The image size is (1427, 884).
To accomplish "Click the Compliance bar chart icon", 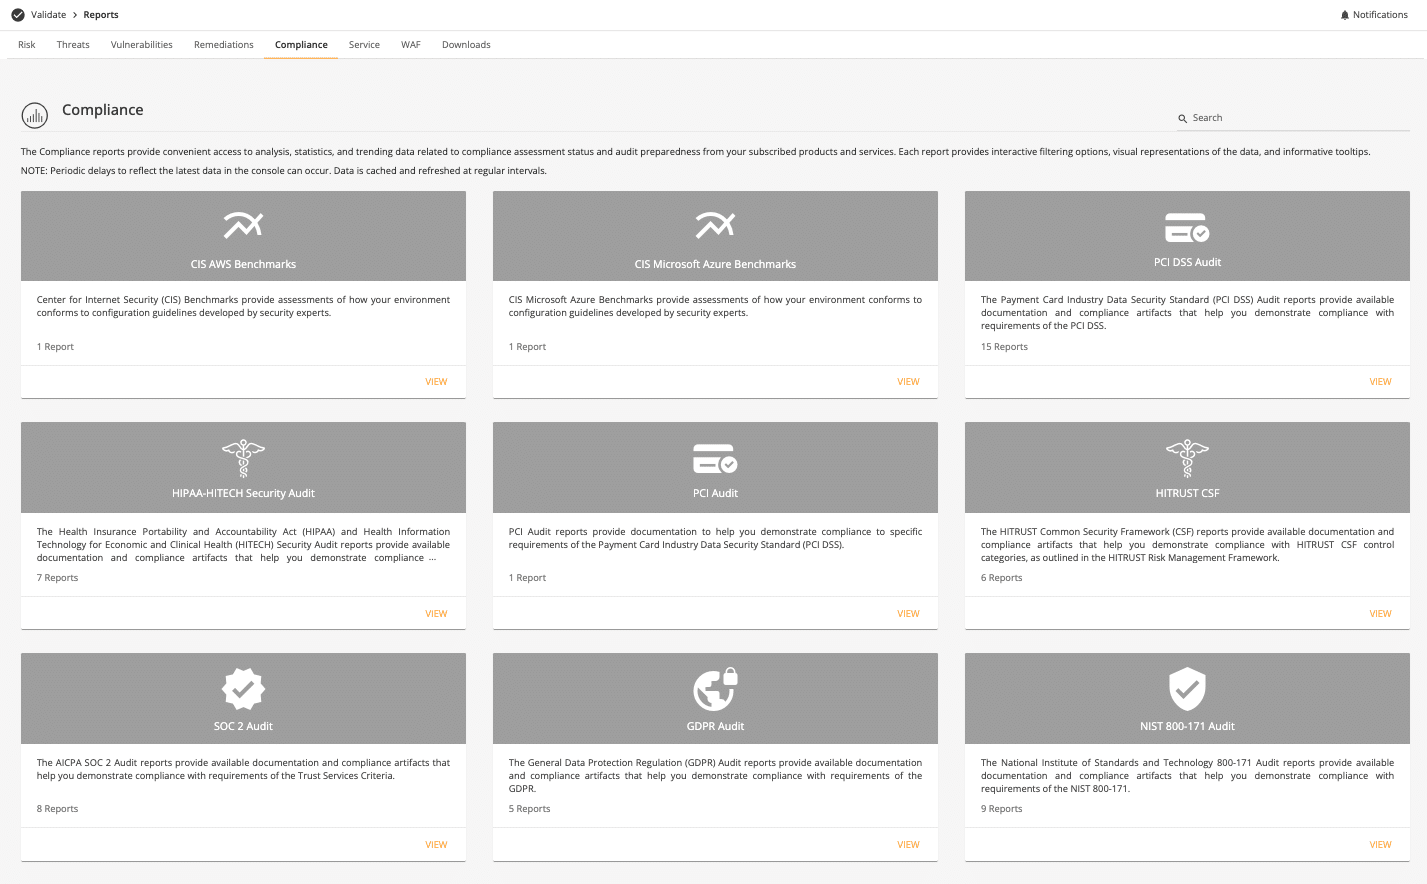I will tap(35, 116).
